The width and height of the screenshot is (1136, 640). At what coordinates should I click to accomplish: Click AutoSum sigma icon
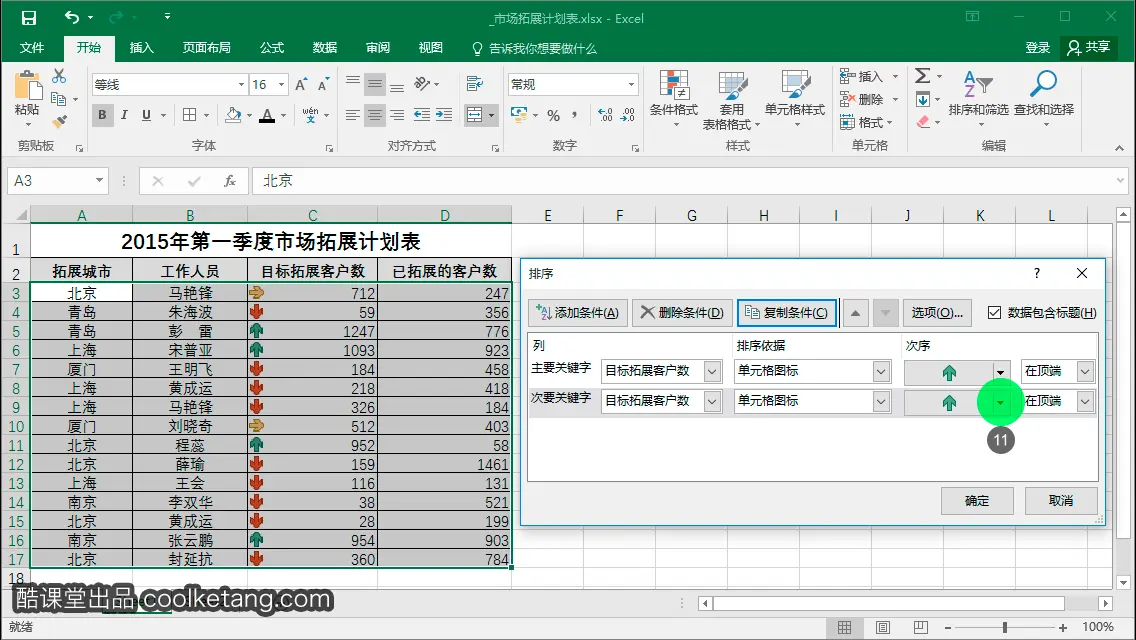(x=922, y=76)
